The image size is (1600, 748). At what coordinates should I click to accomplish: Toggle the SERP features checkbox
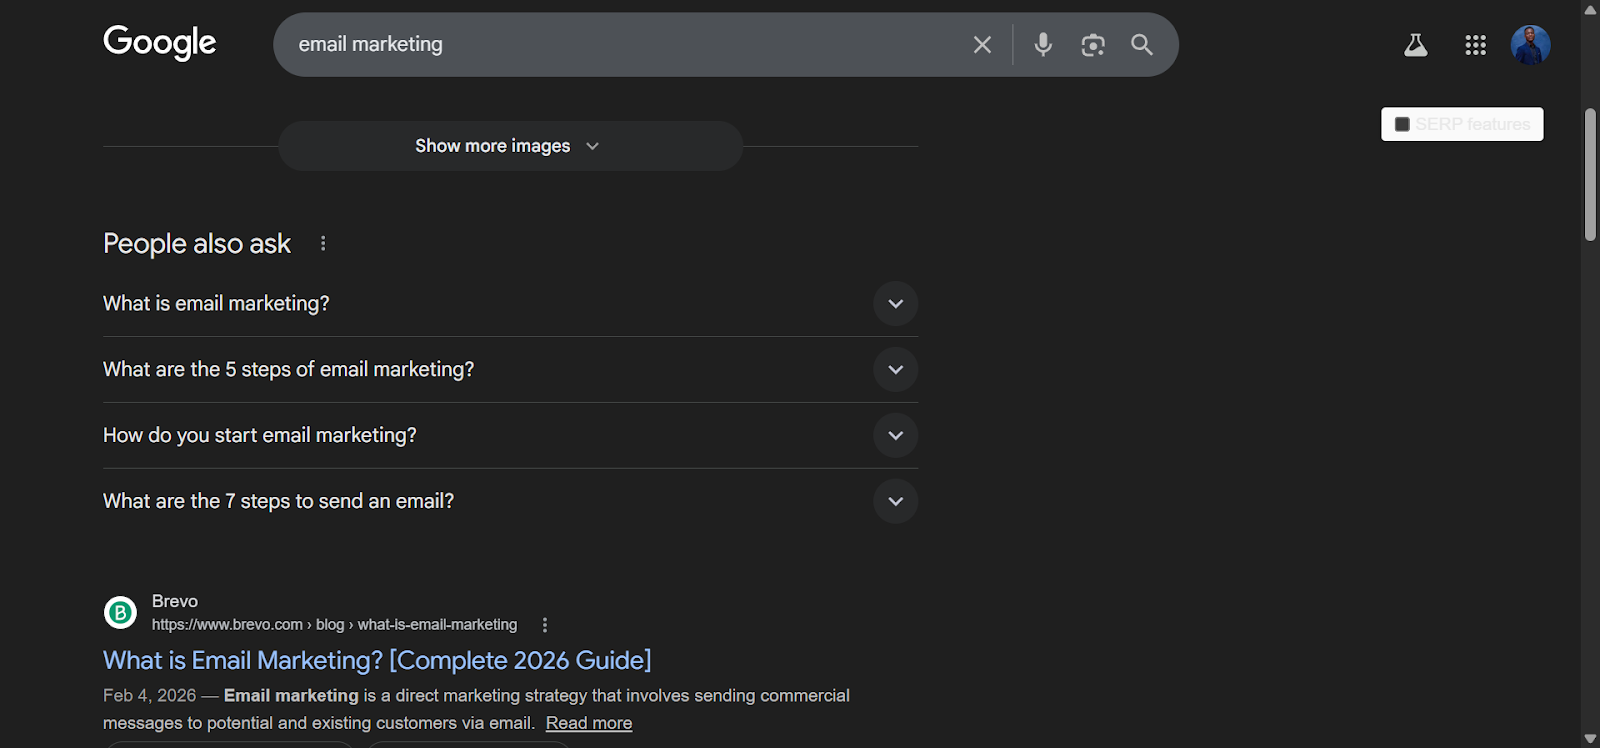[1402, 123]
